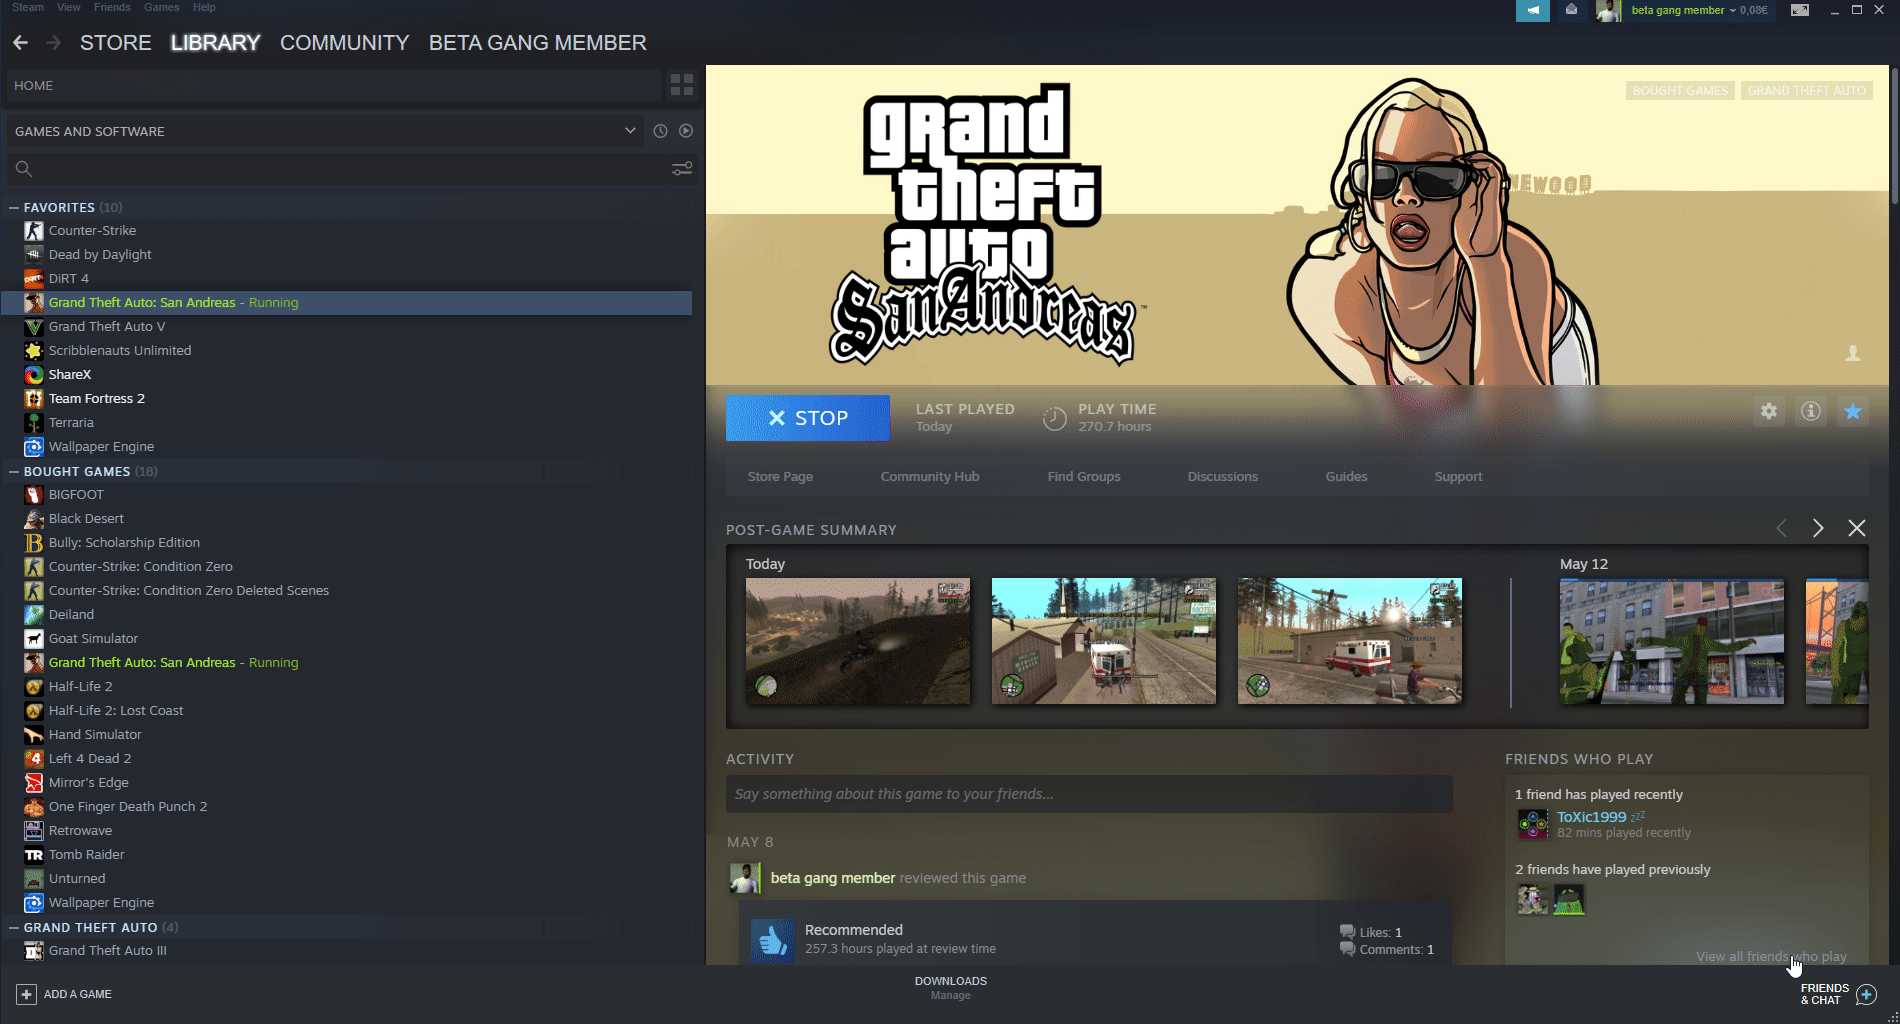Open advanced filter options icon
The width and height of the screenshot is (1900, 1024).
tap(682, 169)
